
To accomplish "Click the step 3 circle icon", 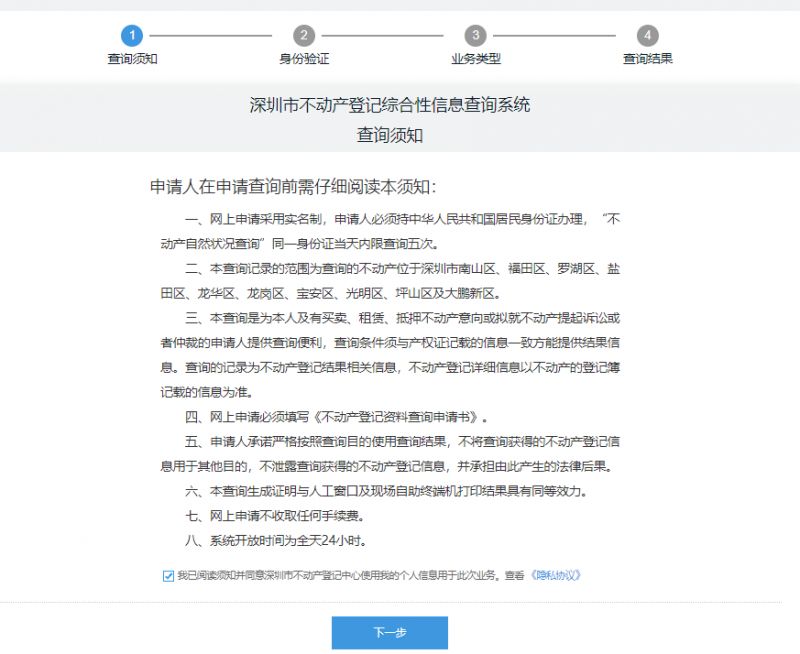I will pos(476,36).
